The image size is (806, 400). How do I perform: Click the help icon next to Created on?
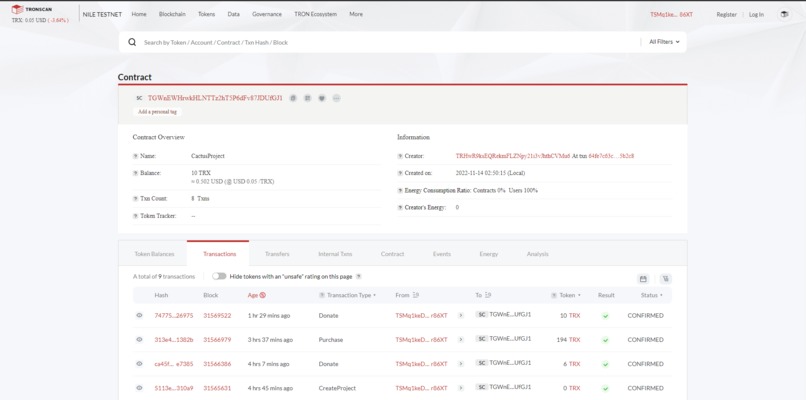pyautogui.click(x=400, y=173)
